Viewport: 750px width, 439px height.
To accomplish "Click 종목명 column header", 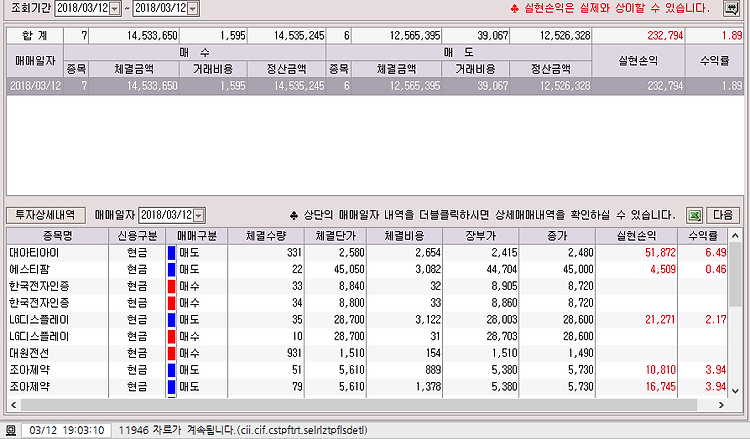I will pyautogui.click(x=58, y=236).
